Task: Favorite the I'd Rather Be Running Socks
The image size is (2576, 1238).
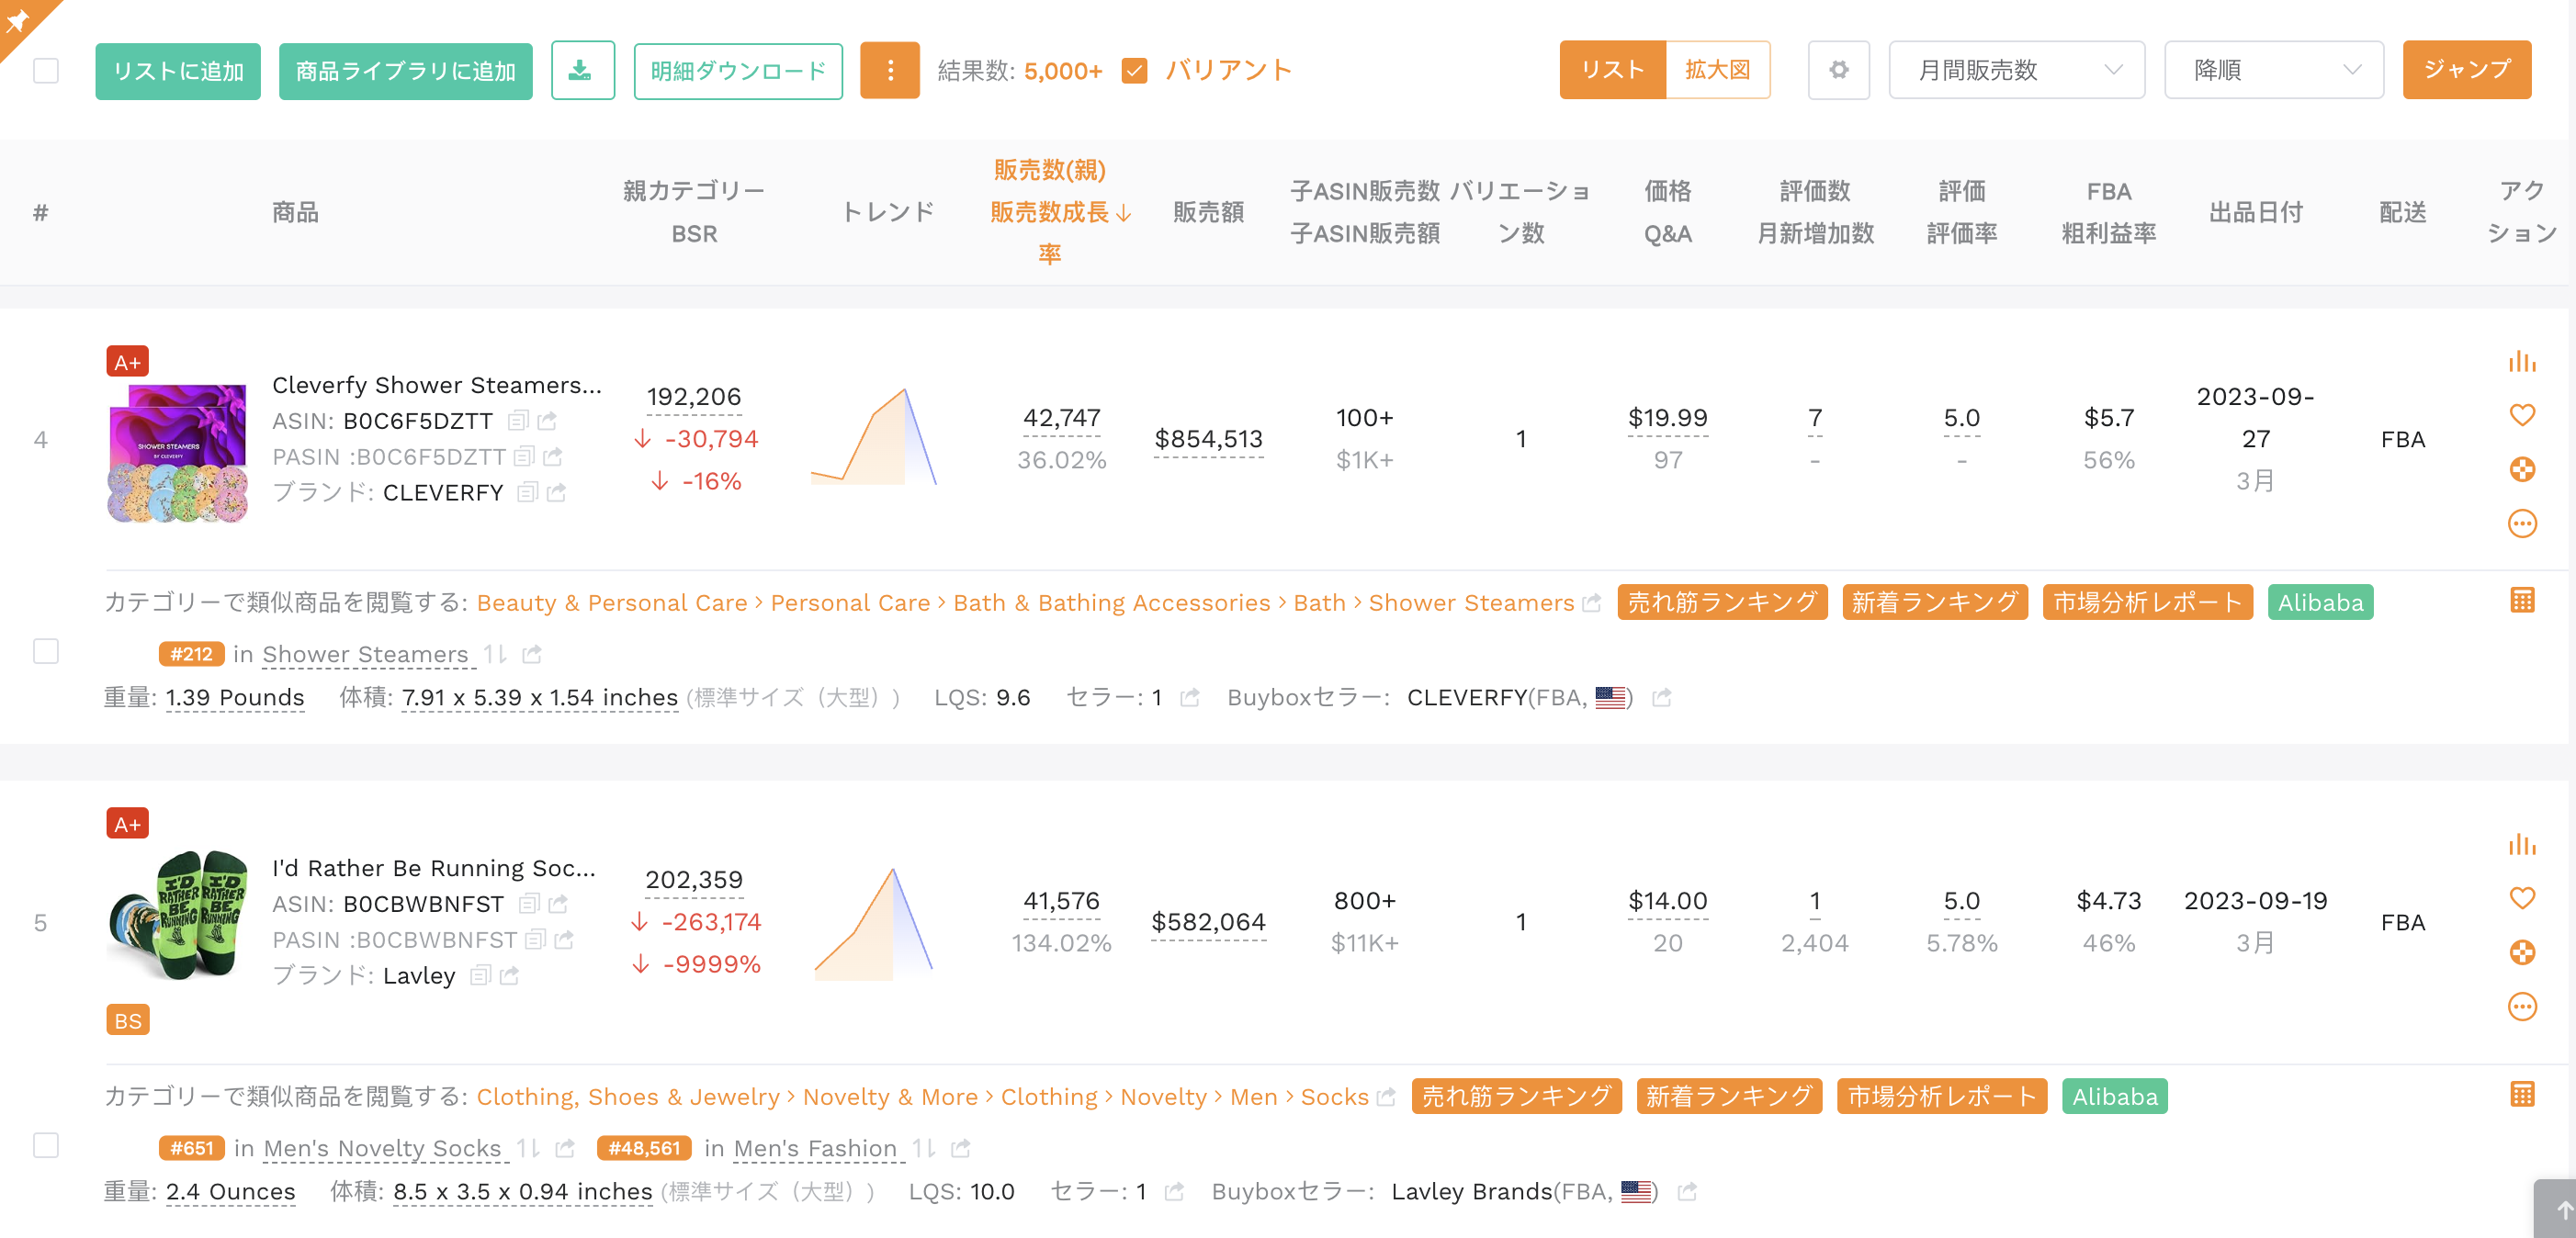Action: pos(2522,898)
